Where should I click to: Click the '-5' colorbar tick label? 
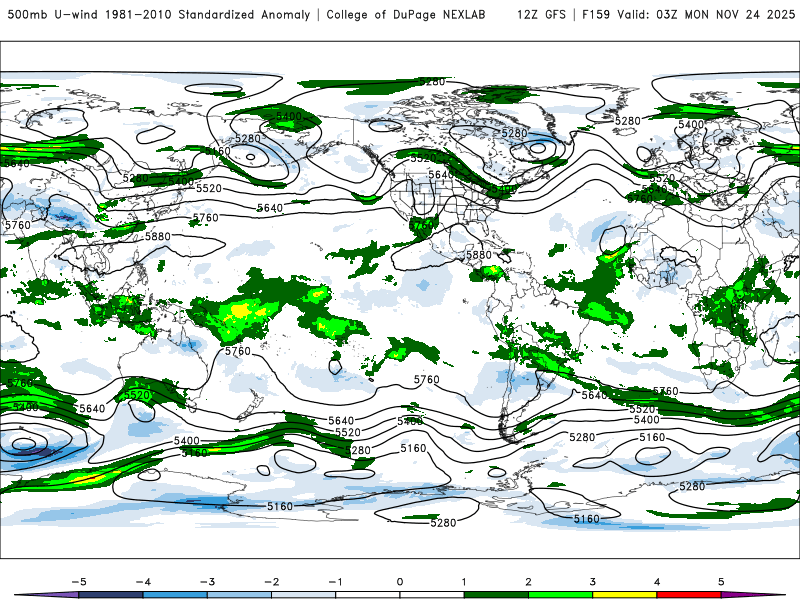point(79,582)
